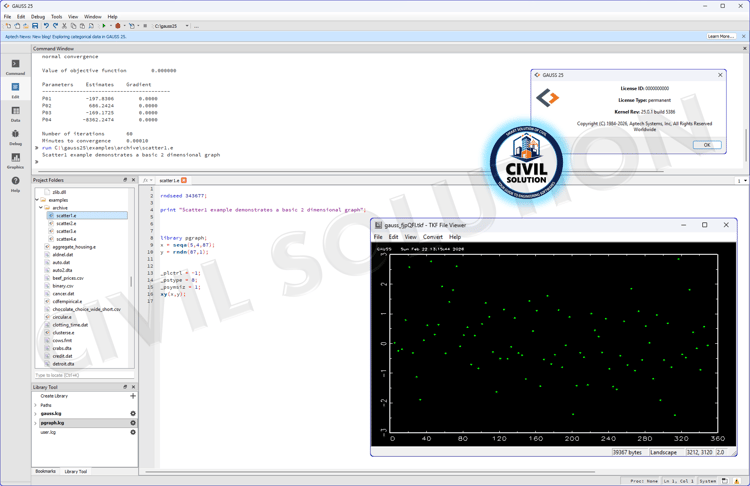Screen dimensions: 750x486
Task: Open the File menu in GAUSS
Action: pos(7,16)
